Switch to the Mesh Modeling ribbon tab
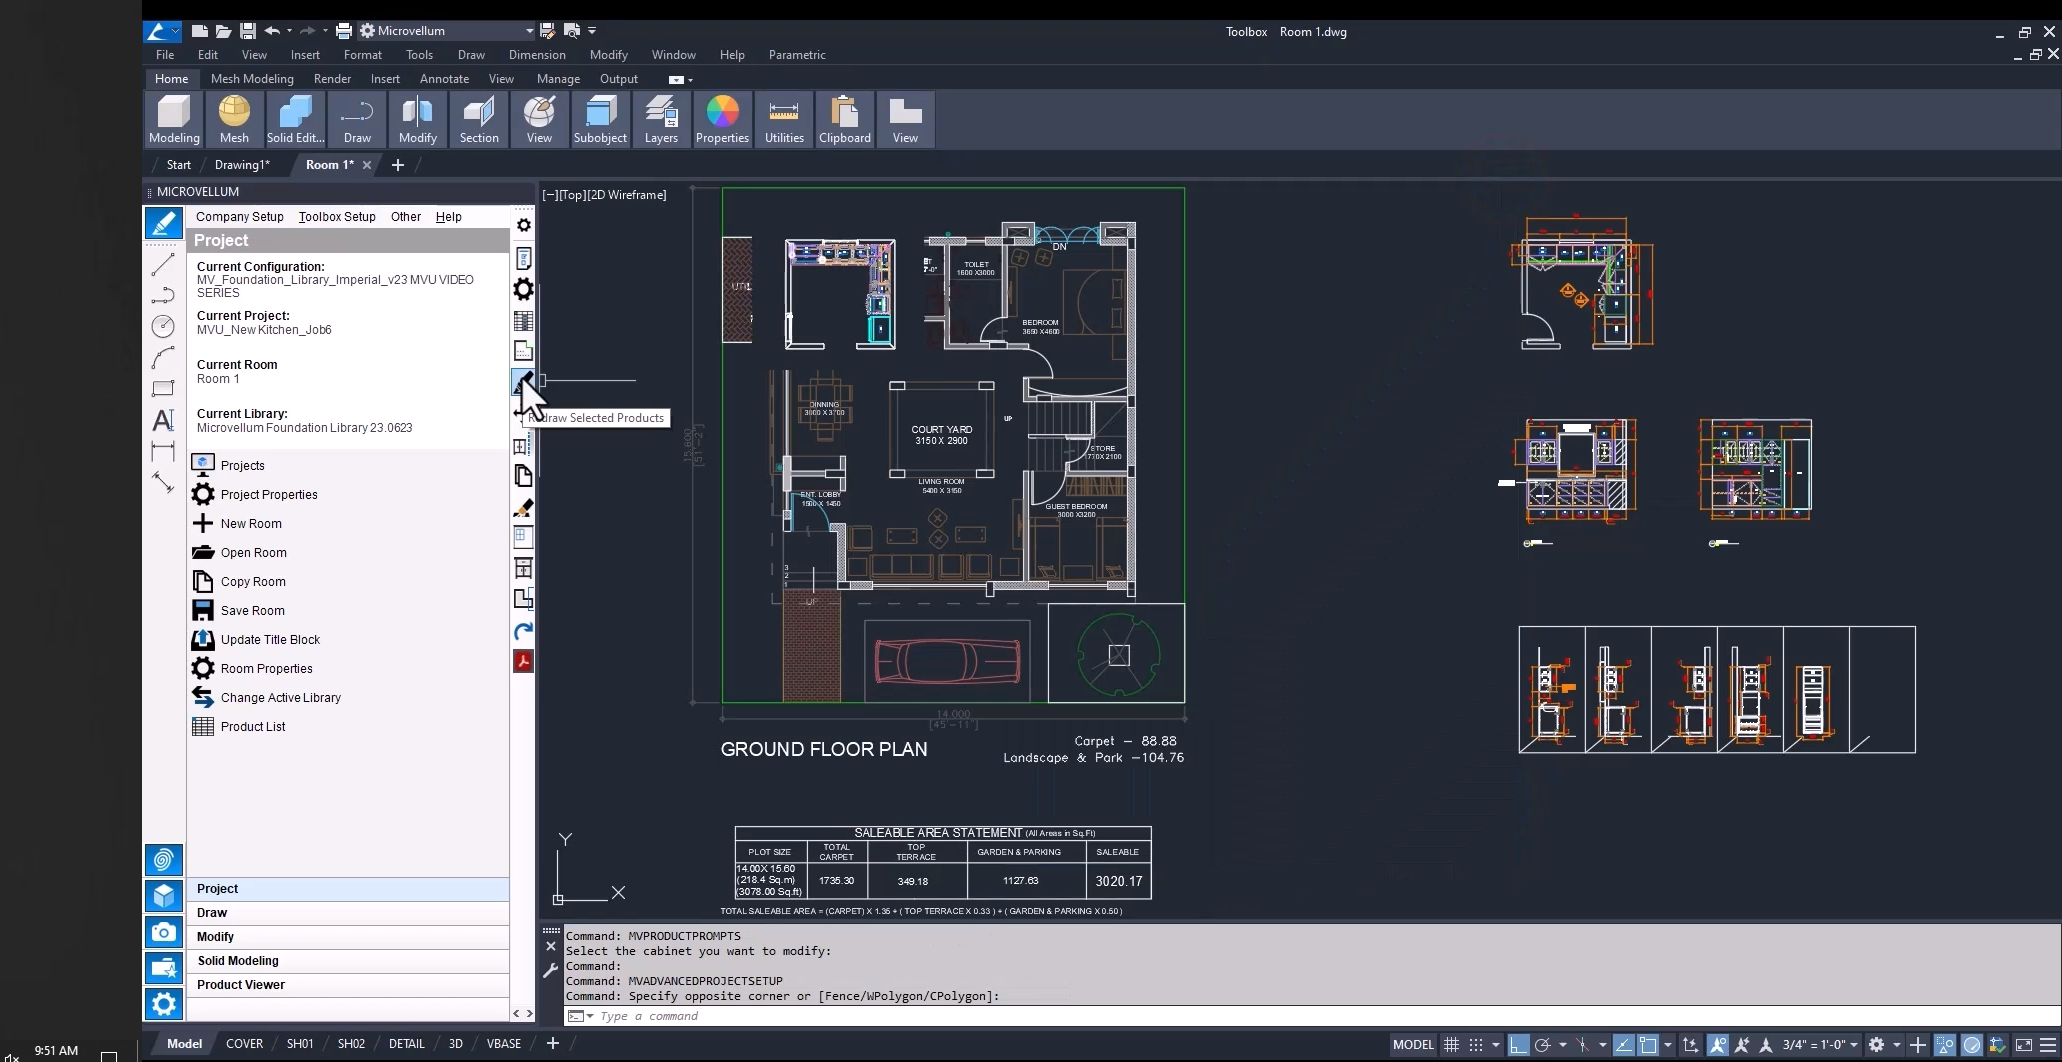2062x1062 pixels. tap(252, 79)
